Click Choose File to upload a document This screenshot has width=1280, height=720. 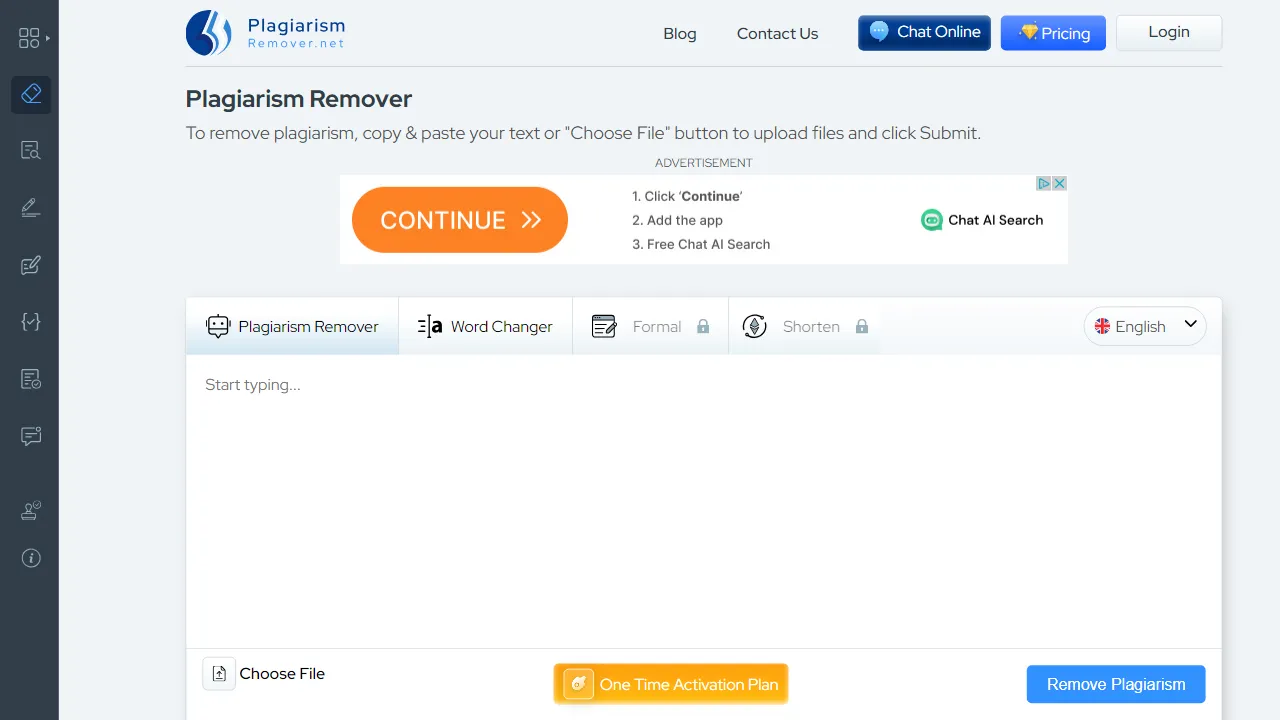[x=282, y=674]
